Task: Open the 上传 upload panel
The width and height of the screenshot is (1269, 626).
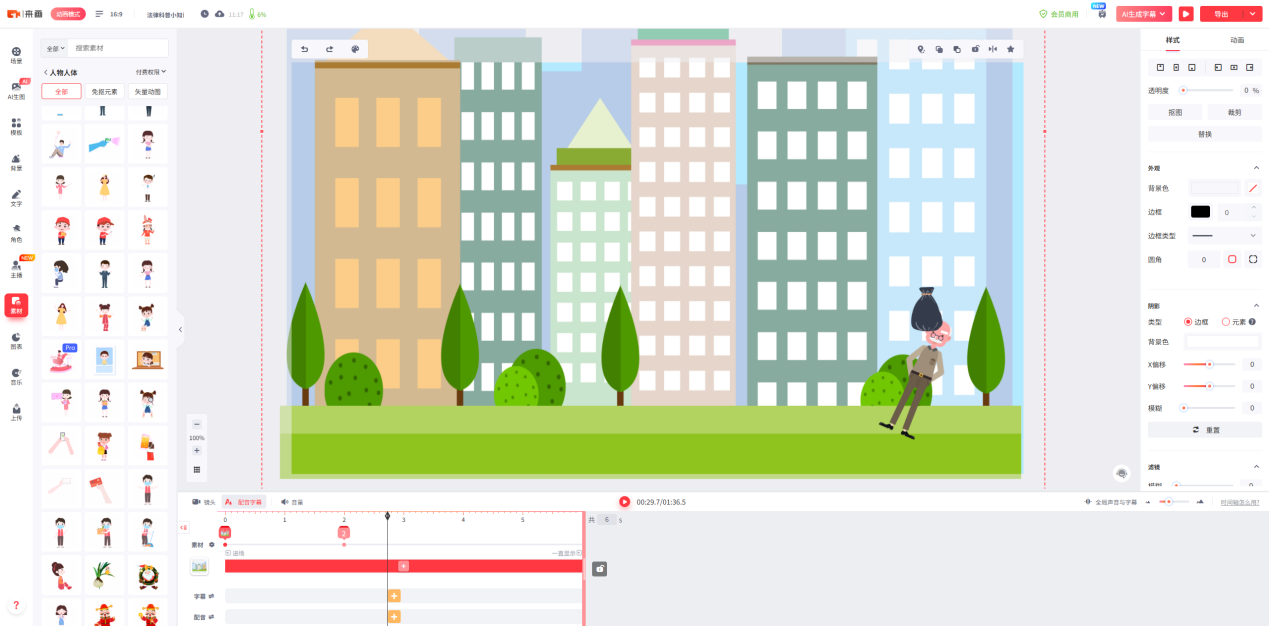Action: click(16, 411)
